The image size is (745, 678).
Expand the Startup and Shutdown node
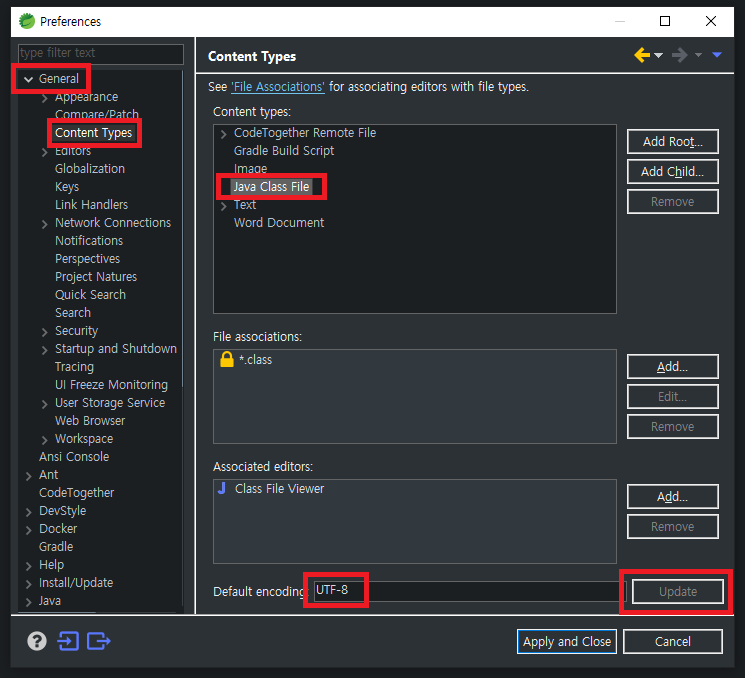pyautogui.click(x=45, y=350)
